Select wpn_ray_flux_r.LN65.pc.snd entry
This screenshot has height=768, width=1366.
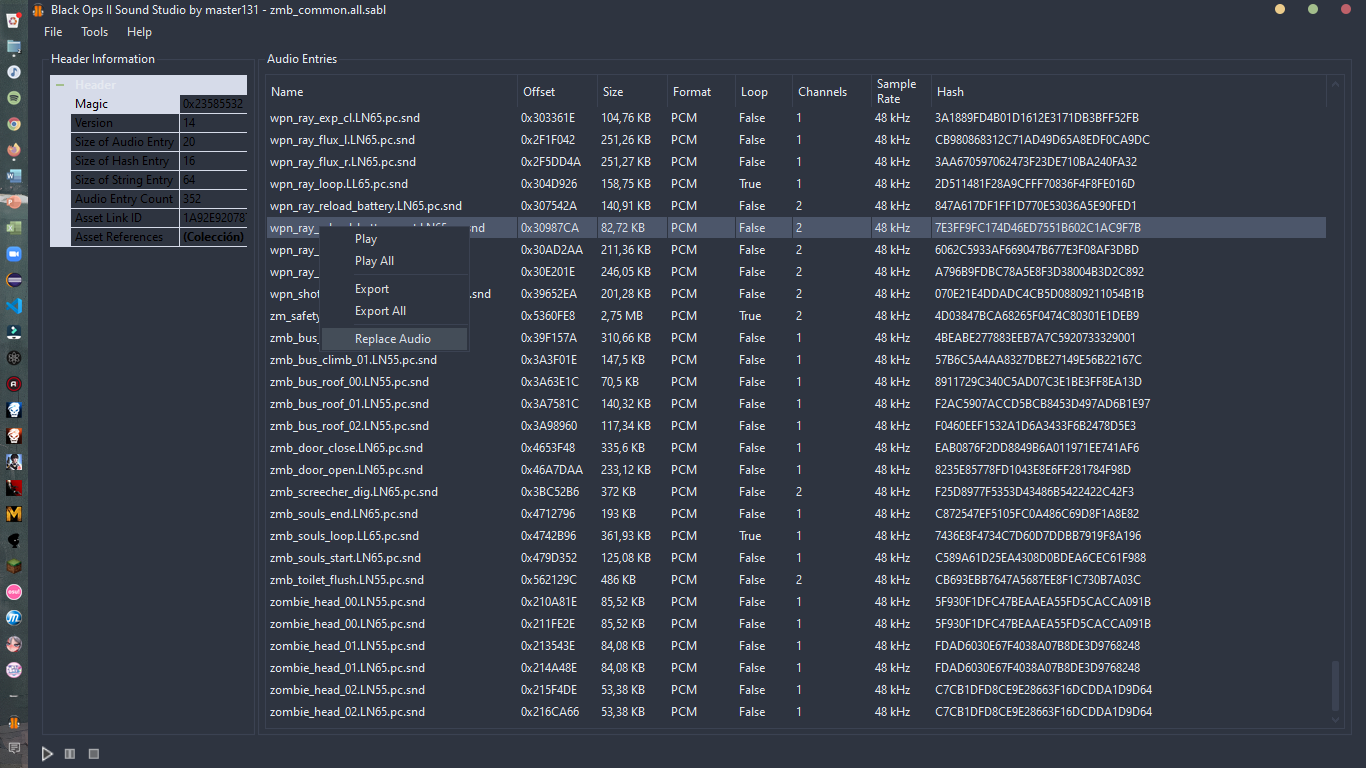tap(796, 162)
